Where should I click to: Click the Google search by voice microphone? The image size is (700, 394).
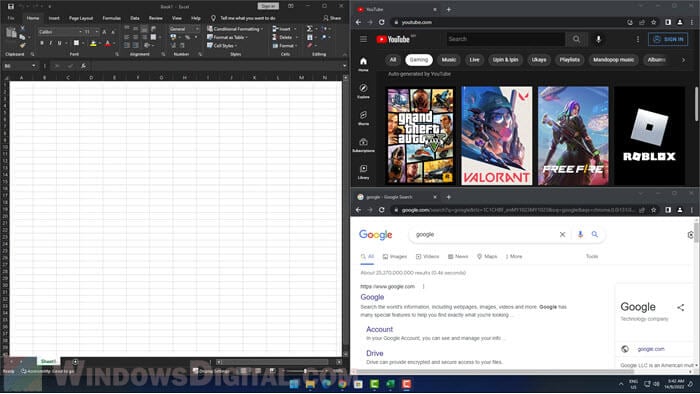[x=580, y=234]
